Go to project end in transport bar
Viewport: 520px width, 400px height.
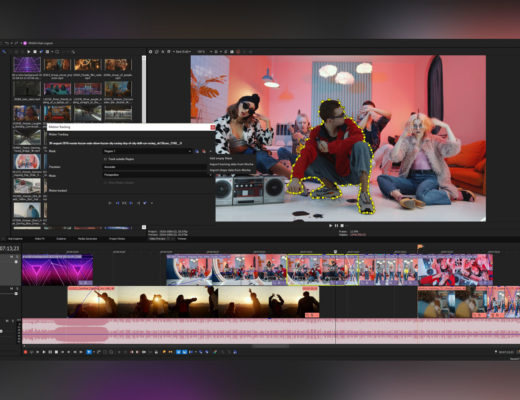[x=68, y=352]
